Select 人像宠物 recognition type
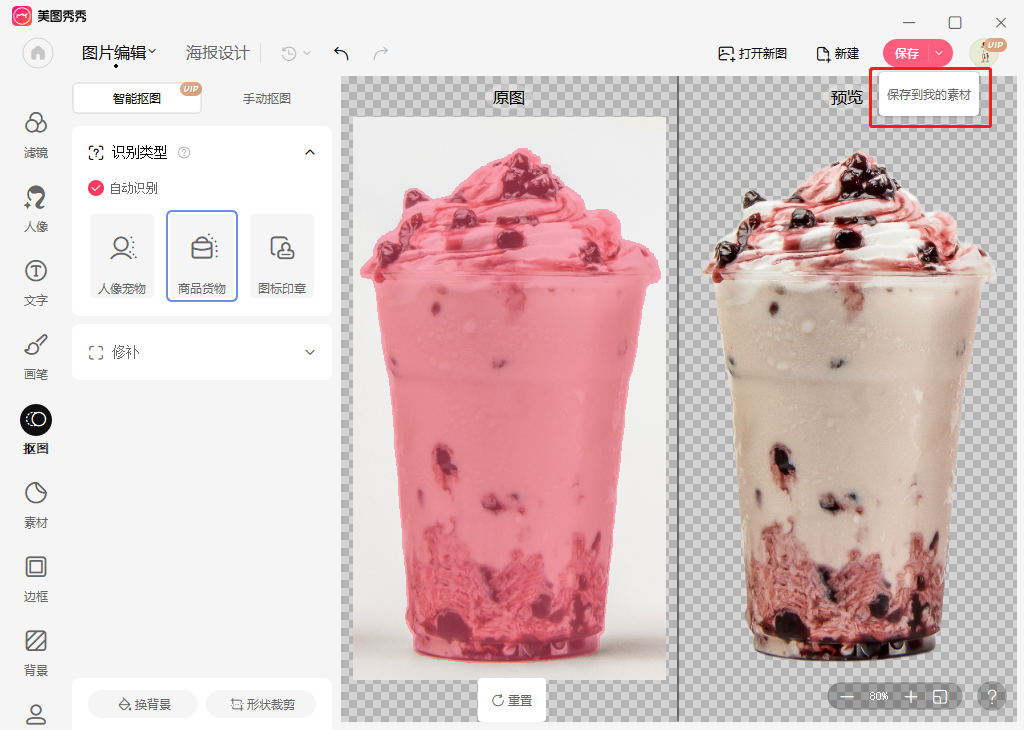The image size is (1024, 730). [122, 257]
